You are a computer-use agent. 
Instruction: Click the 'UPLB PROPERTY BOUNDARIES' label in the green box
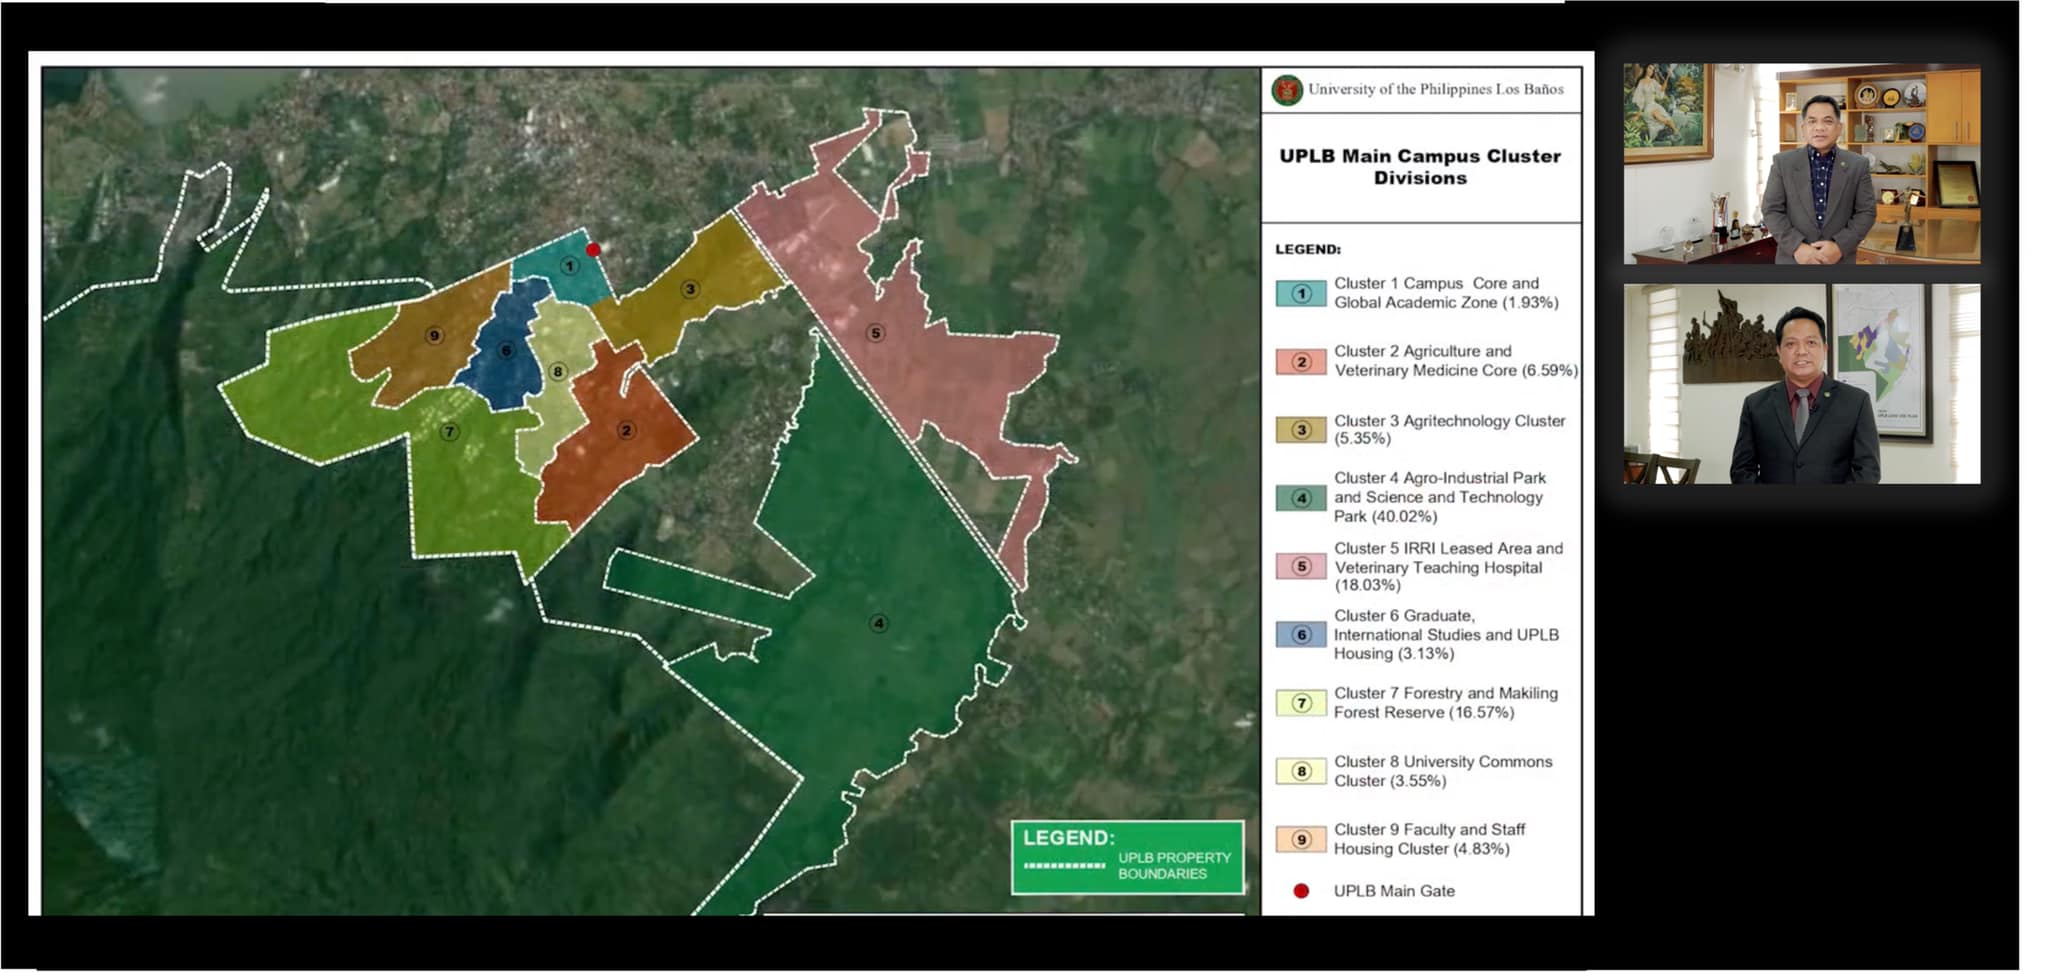[1174, 866]
